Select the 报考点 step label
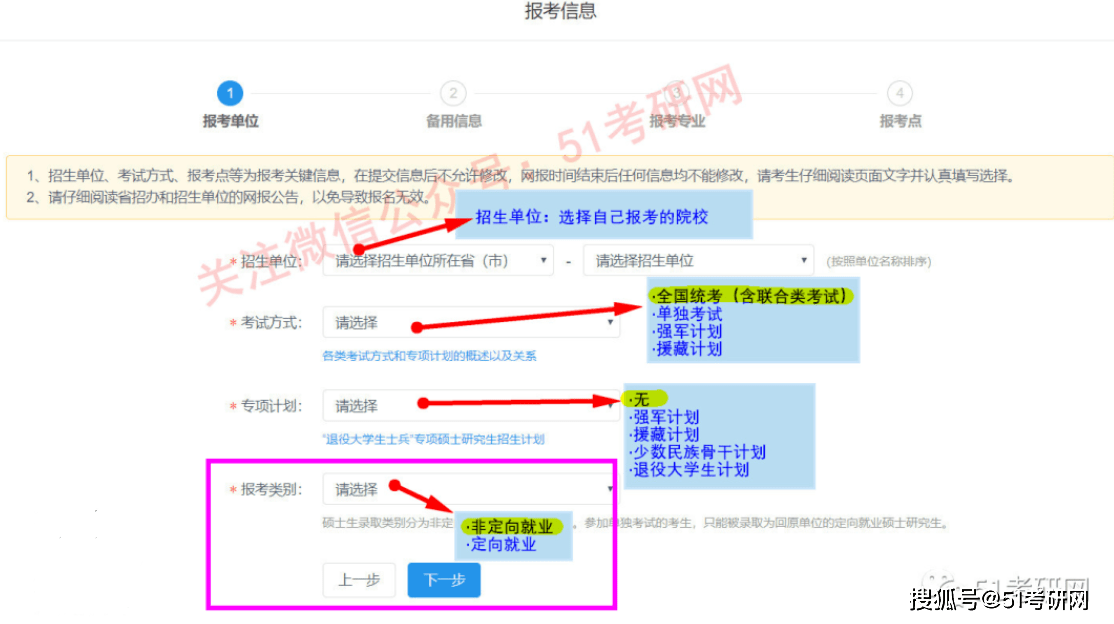The image size is (1114, 624). click(x=900, y=122)
